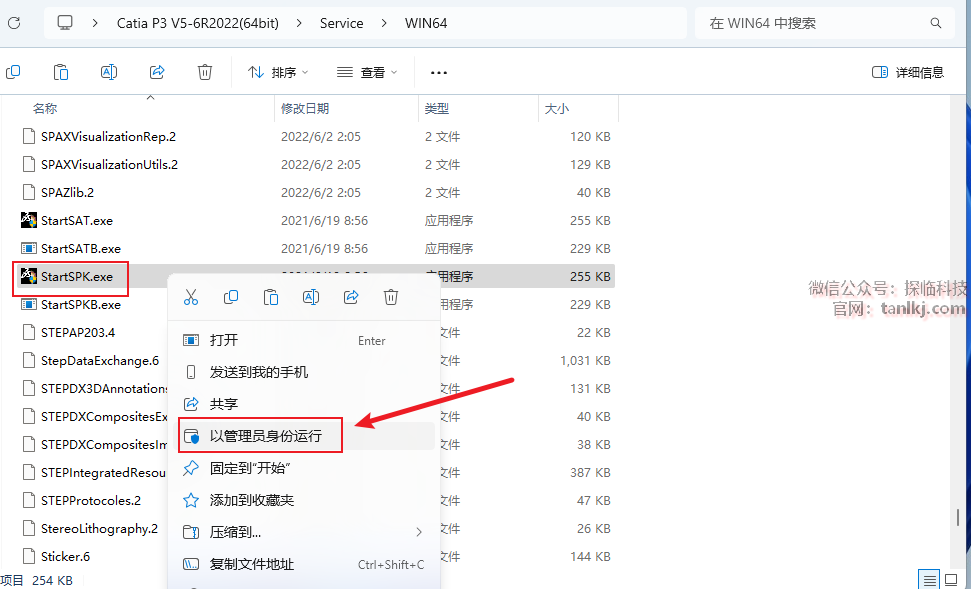
Task: Select SPAXVisualizationUtils.2 file
Action: (x=109, y=164)
